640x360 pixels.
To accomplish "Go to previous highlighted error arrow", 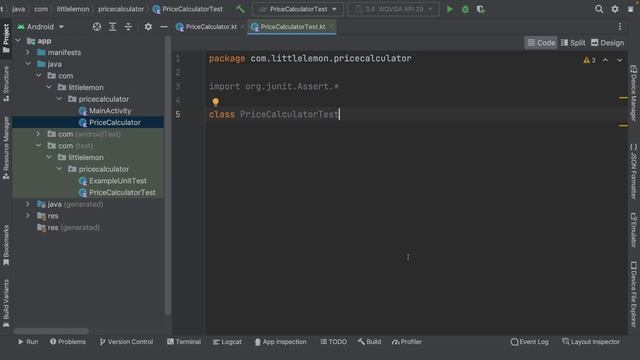I will pos(605,60).
